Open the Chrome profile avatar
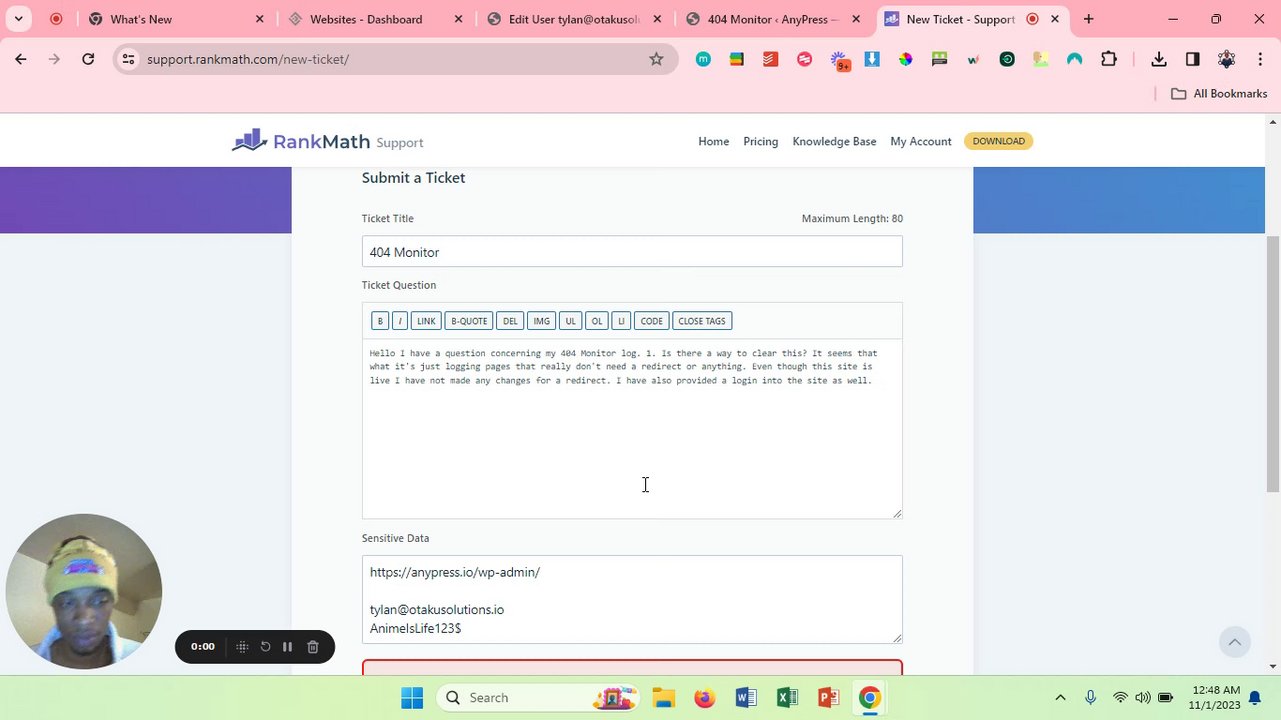Viewport: 1281px width, 720px height. (x=1226, y=59)
